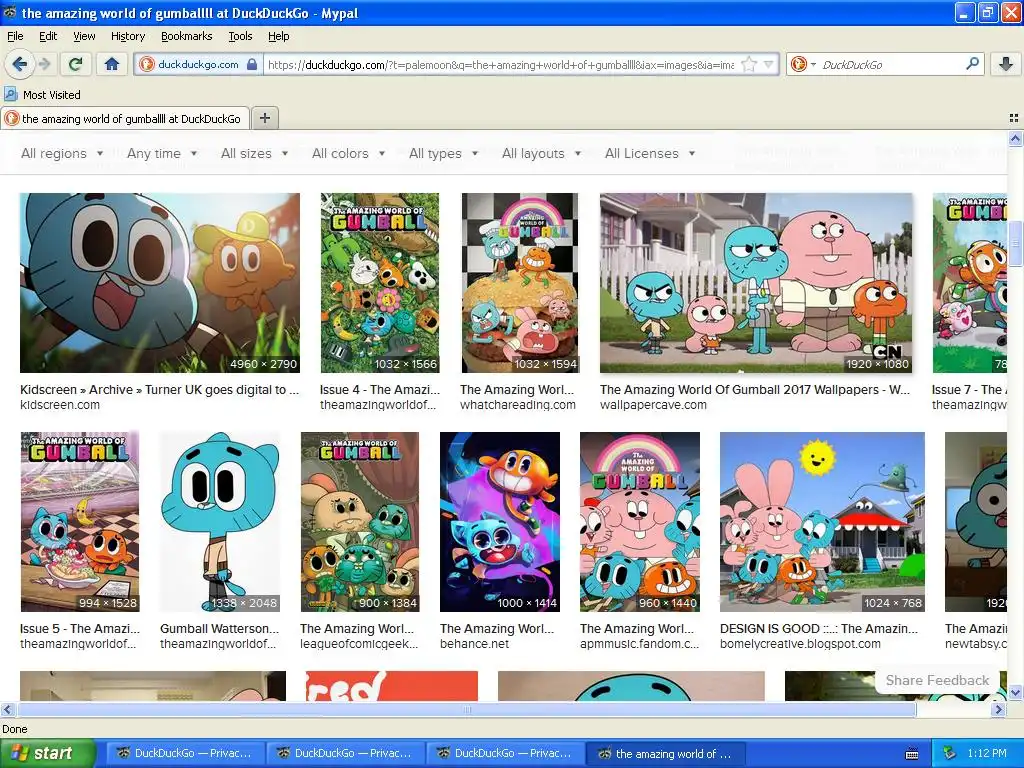Viewport: 1024px width, 768px height.
Task: Click the DESIGN IS GOOD result title
Action: coord(819,629)
